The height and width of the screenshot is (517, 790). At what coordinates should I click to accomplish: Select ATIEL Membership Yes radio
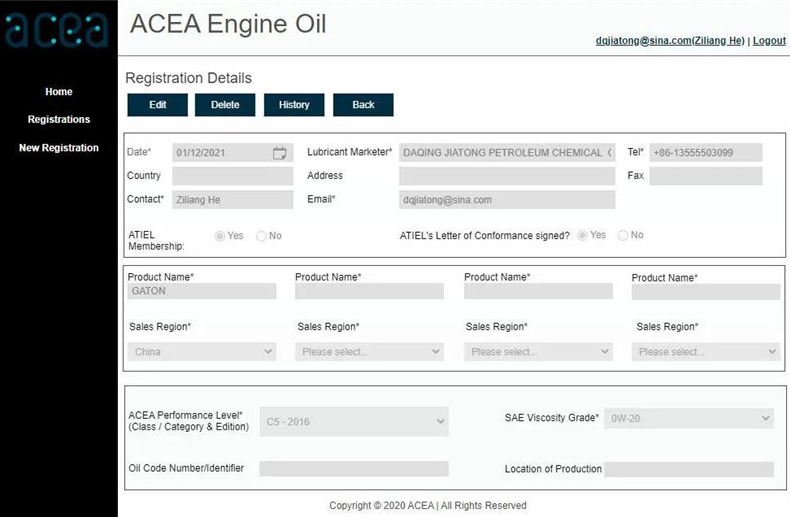(x=220, y=236)
